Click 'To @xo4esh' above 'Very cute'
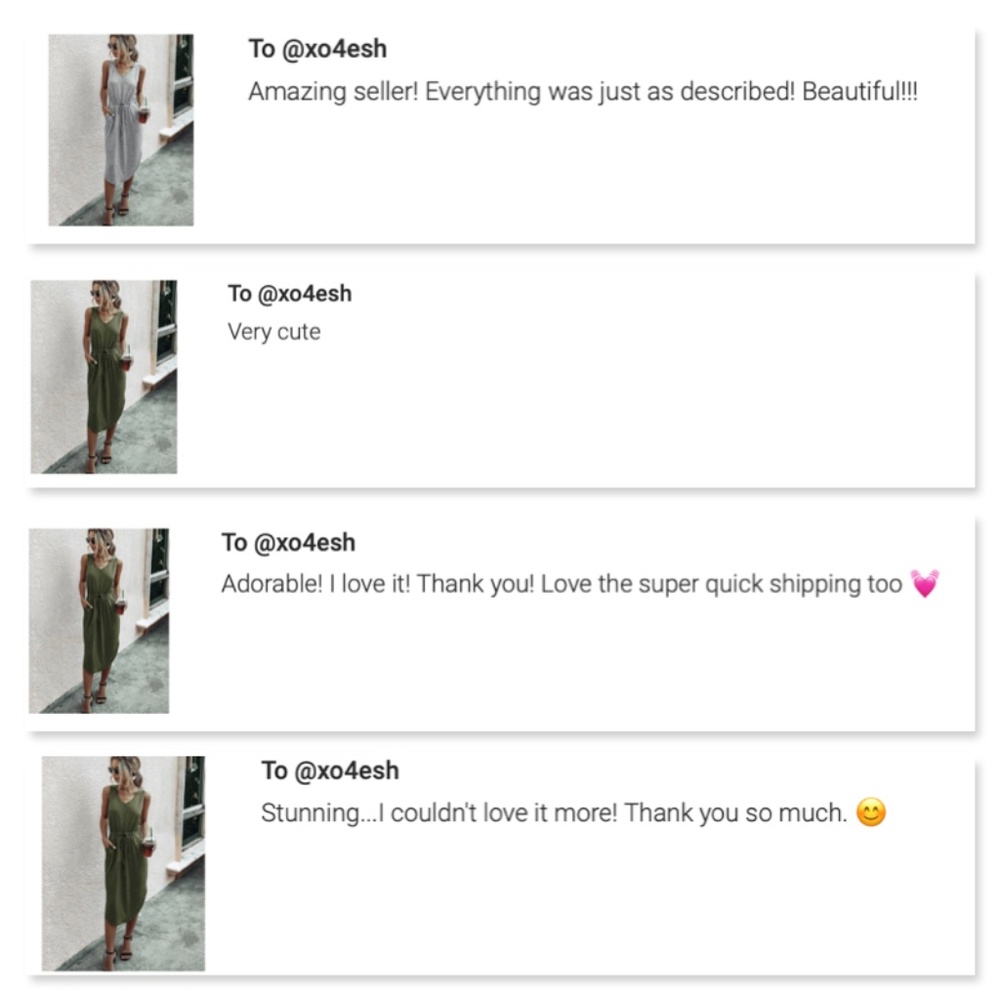 click(289, 294)
